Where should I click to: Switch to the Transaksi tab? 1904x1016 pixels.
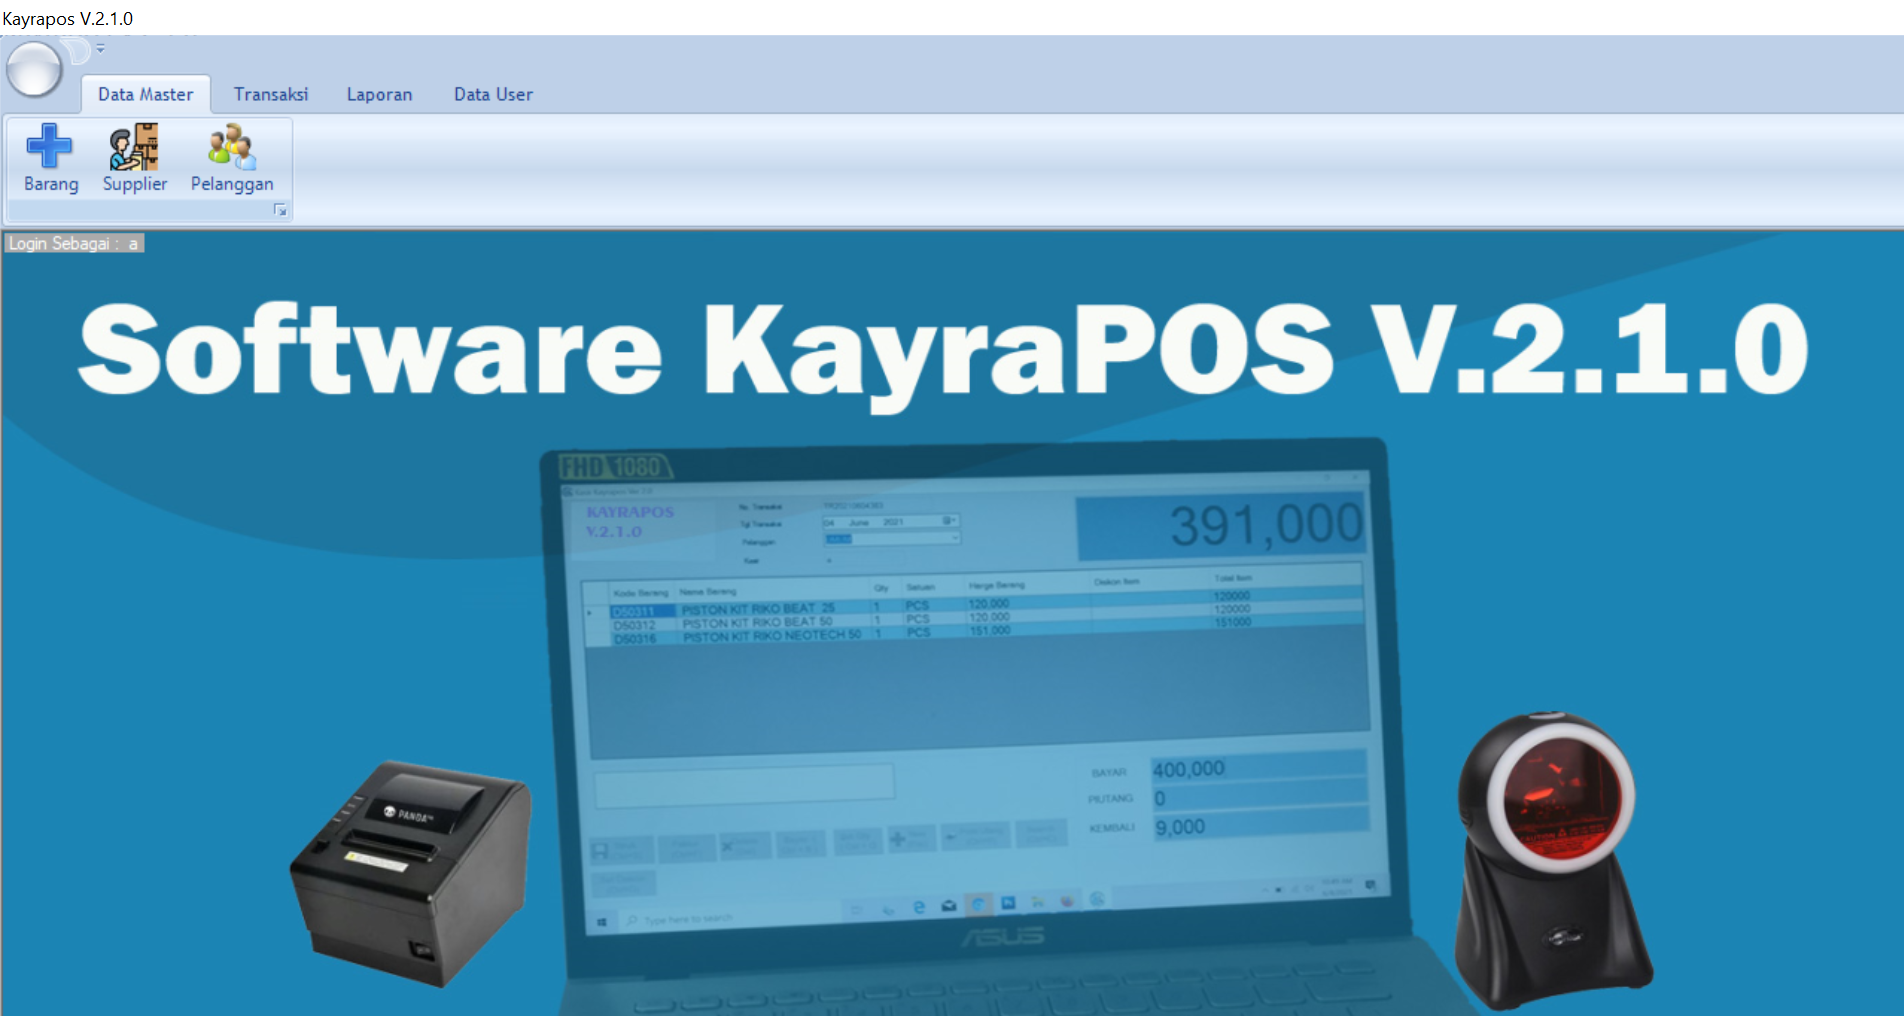[271, 94]
